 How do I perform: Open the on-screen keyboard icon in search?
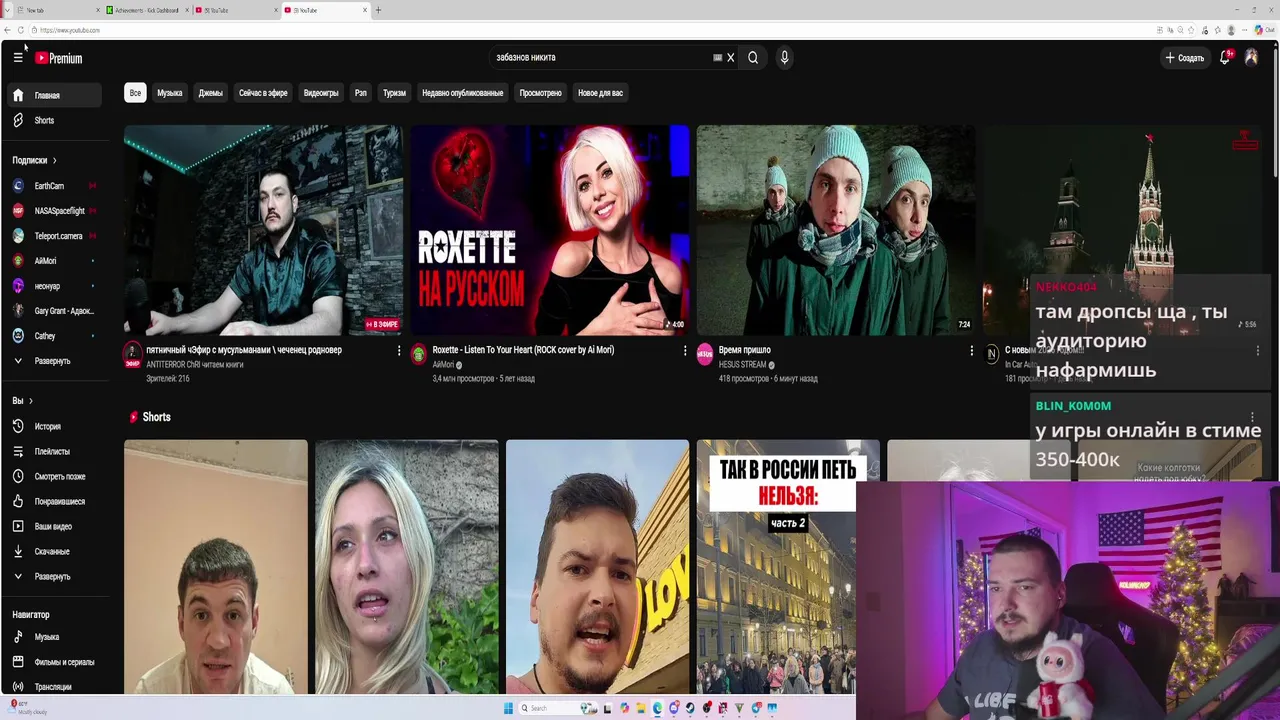pyautogui.click(x=717, y=57)
